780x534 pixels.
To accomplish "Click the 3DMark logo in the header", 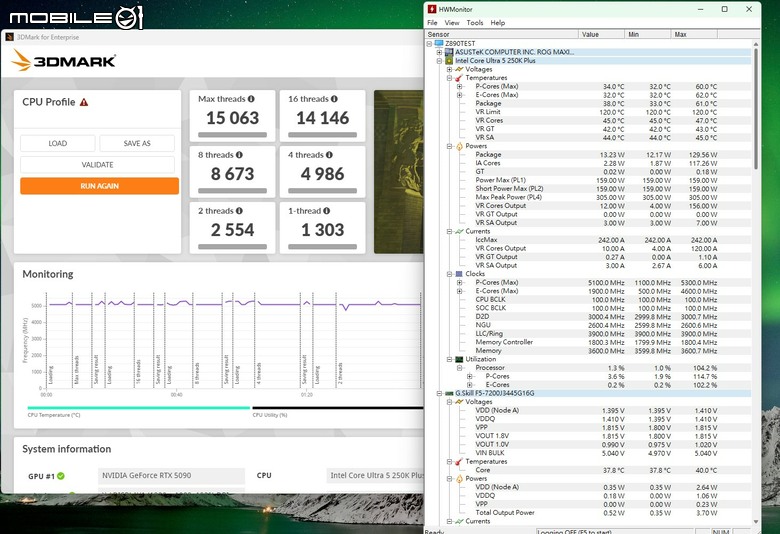I will coord(64,60).
